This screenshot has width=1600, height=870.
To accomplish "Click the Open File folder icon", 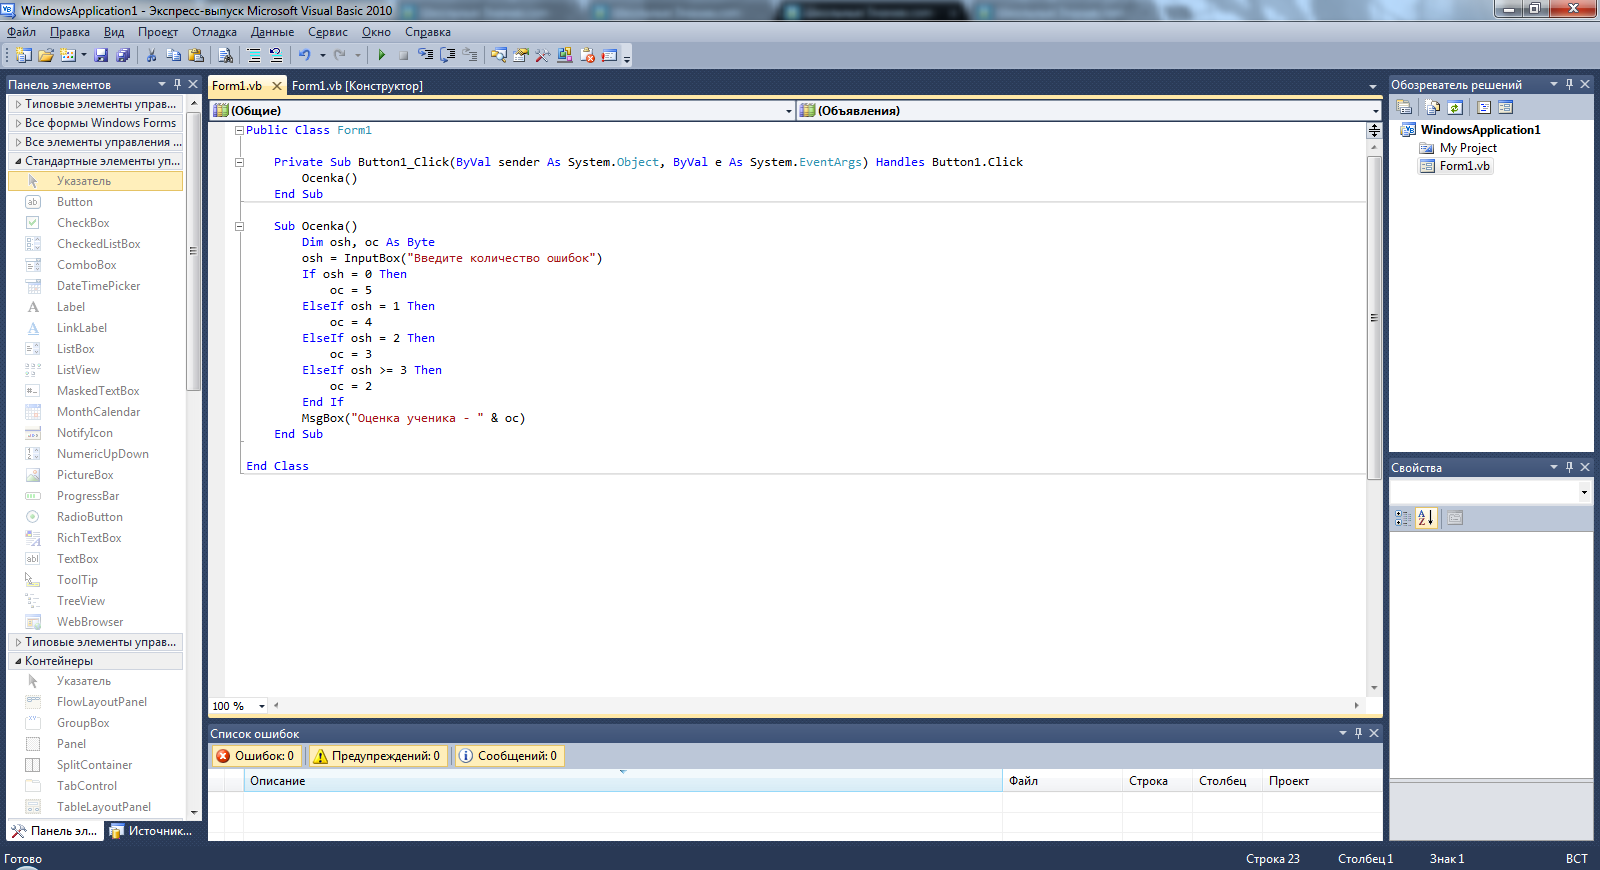I will [46, 56].
